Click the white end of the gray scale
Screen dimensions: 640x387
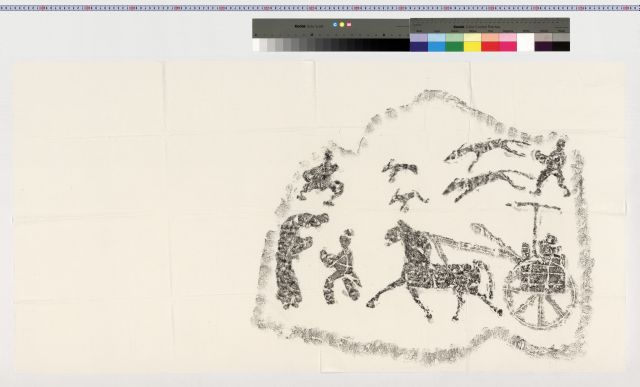pos(256,44)
